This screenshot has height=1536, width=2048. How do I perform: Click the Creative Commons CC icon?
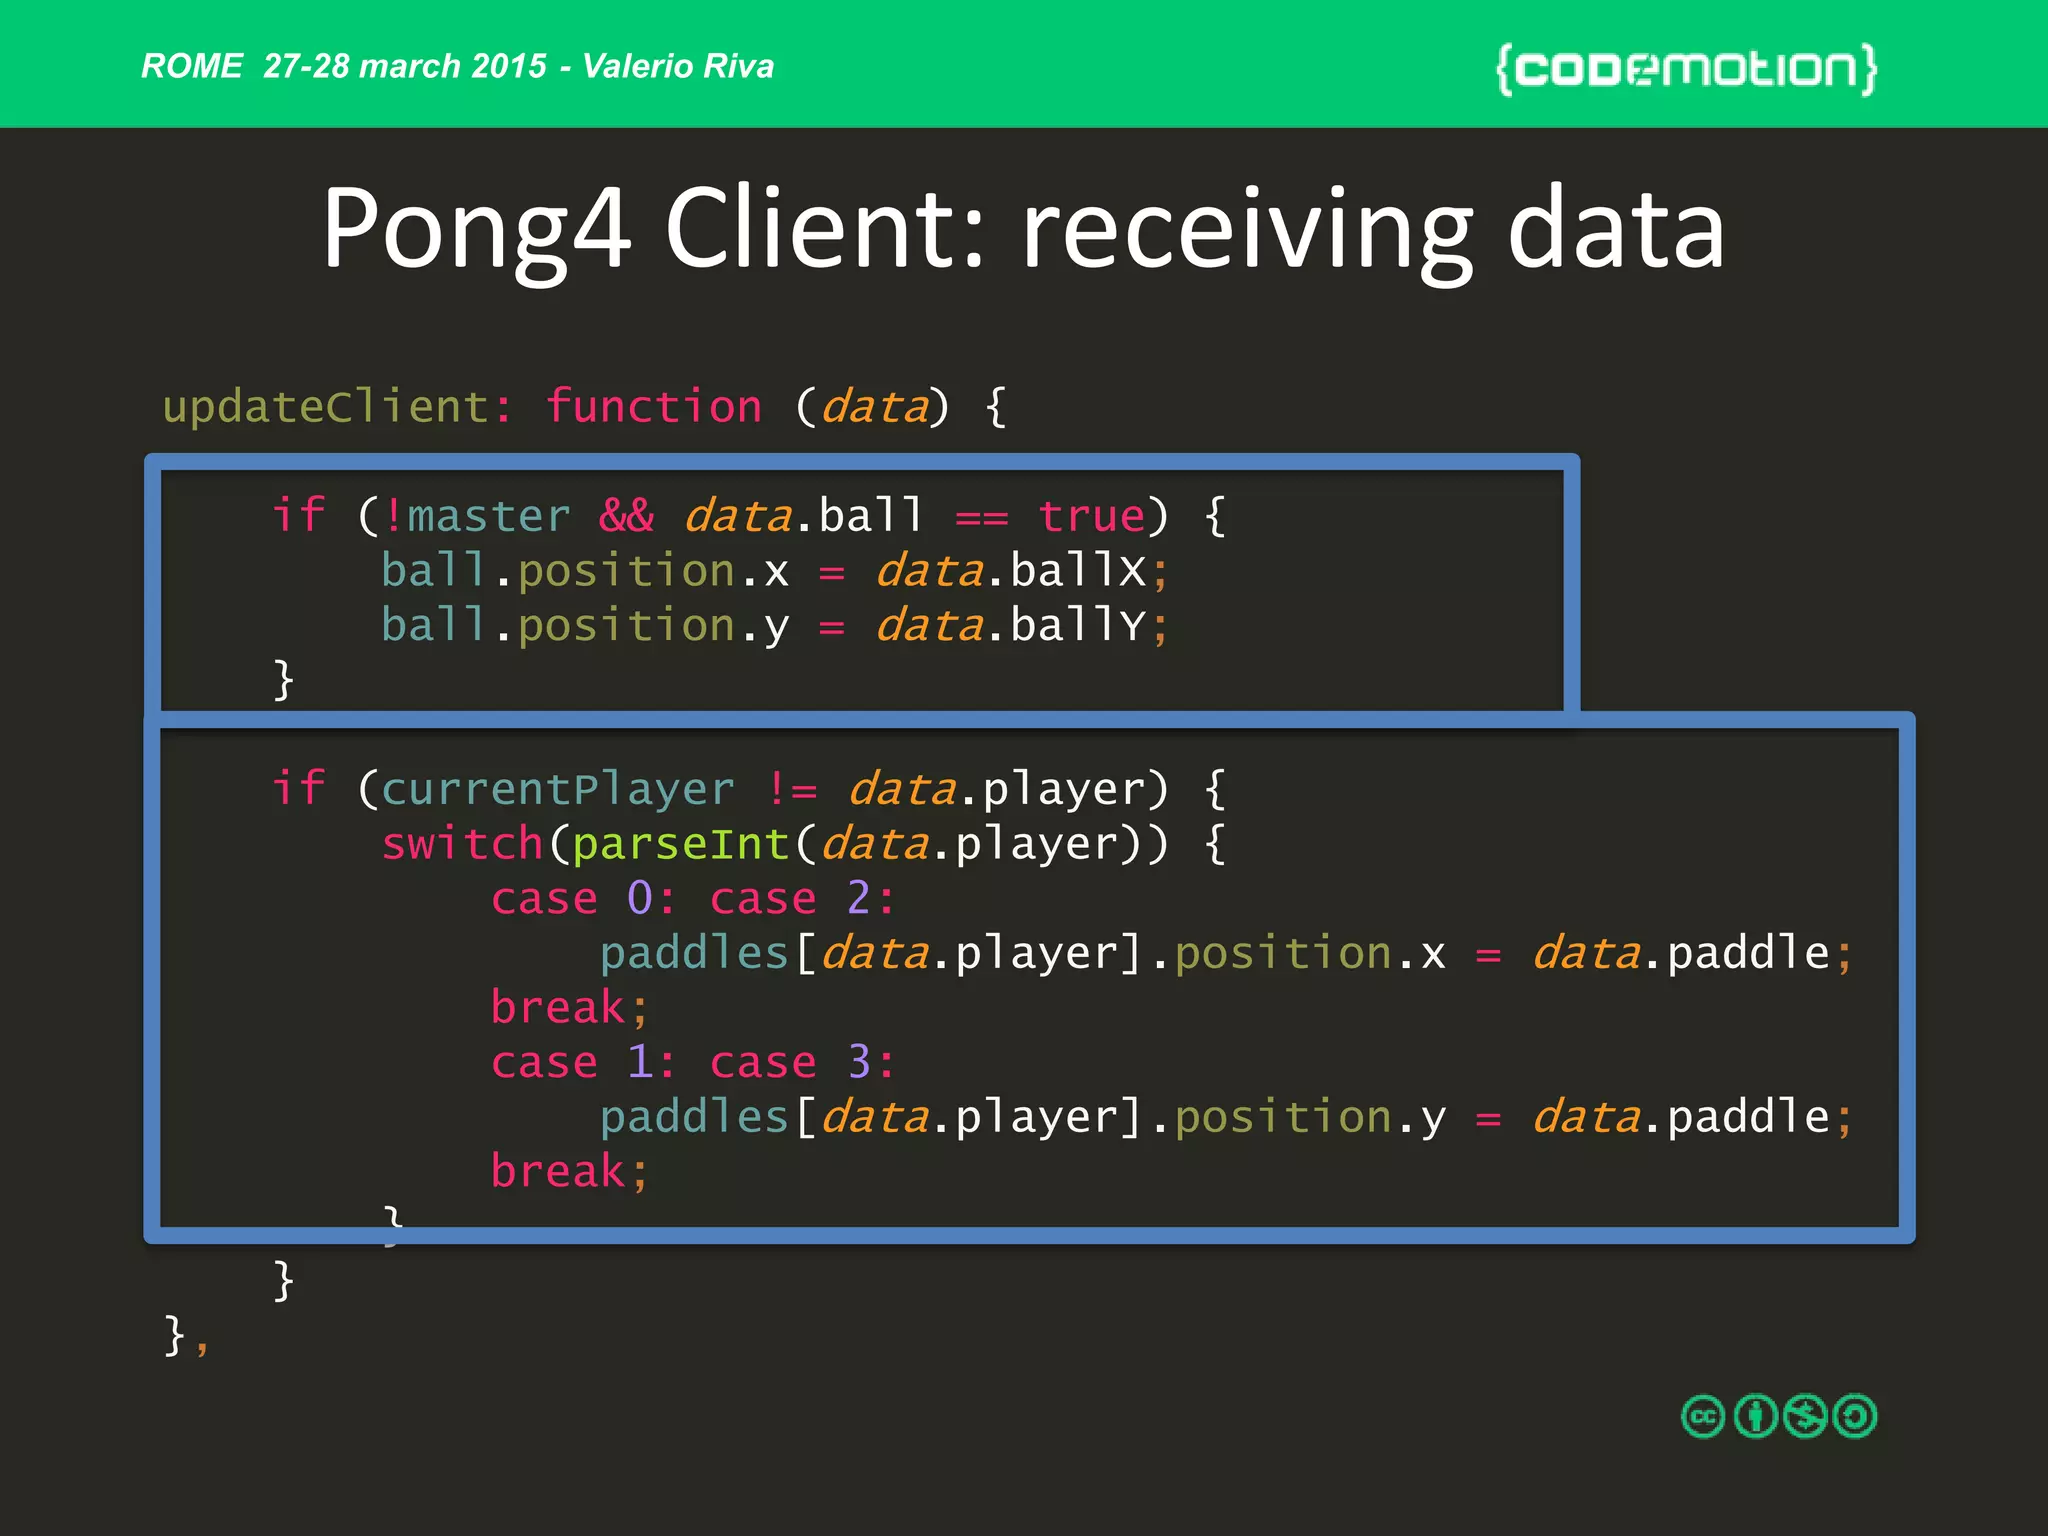pos(1703,1416)
